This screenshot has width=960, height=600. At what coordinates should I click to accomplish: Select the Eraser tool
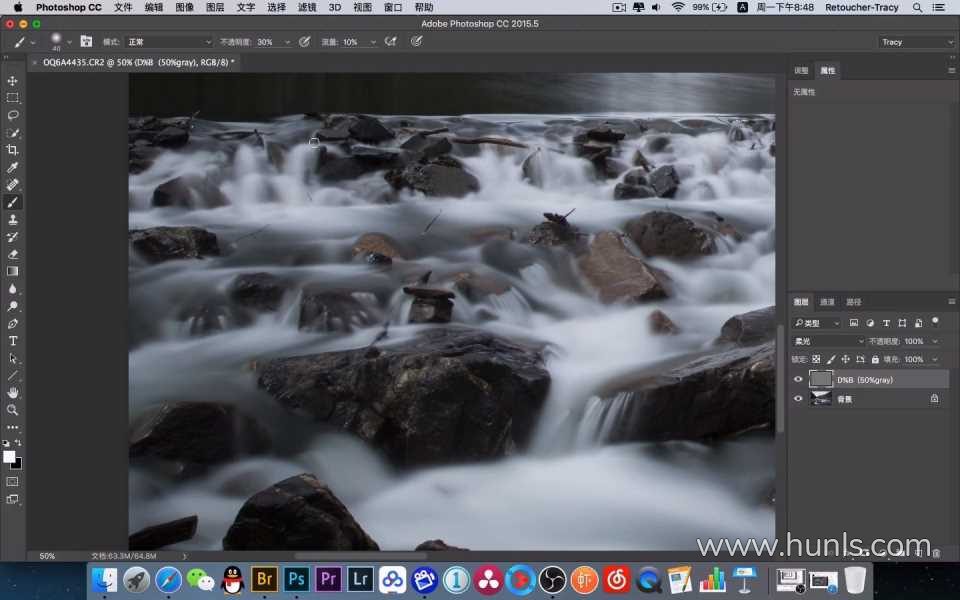12,254
